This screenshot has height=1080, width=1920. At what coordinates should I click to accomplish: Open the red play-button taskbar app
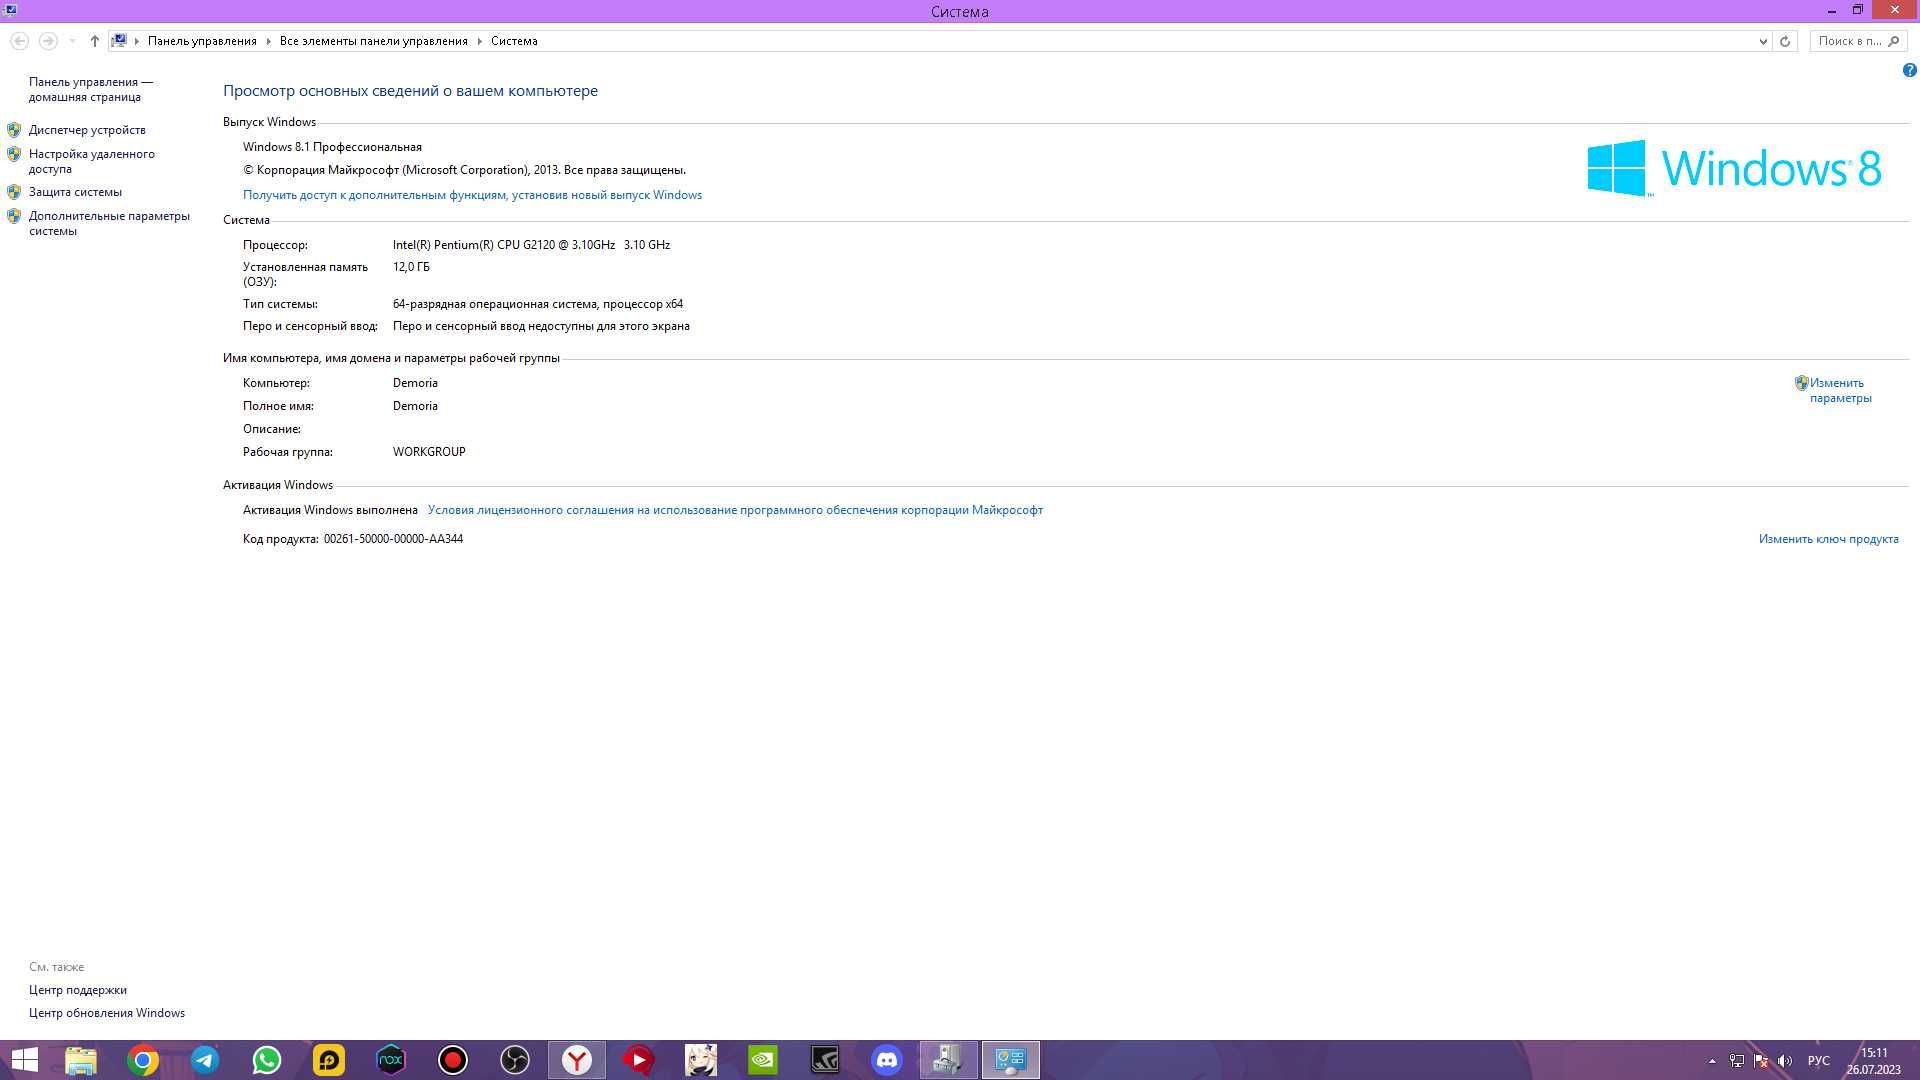639,1060
